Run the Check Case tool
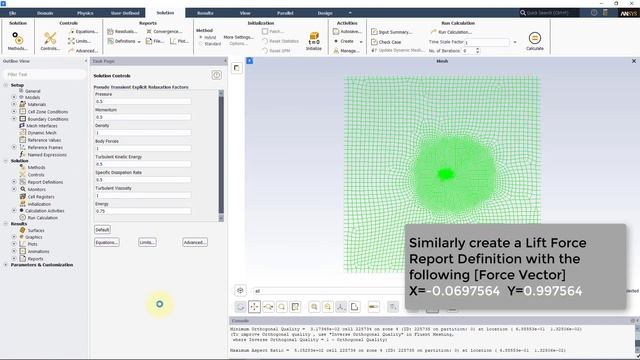 click(386, 42)
